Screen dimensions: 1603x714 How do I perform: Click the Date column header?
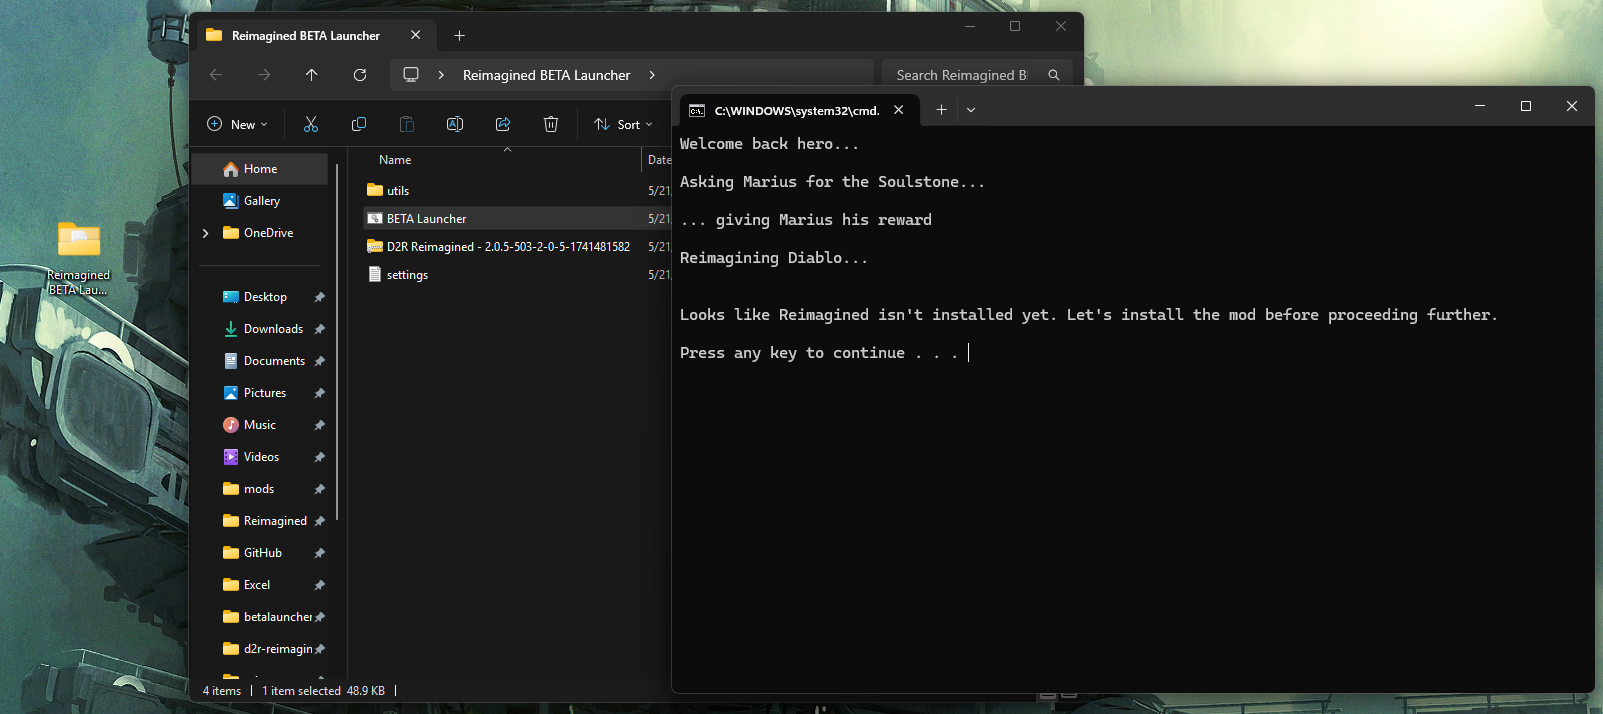658,160
